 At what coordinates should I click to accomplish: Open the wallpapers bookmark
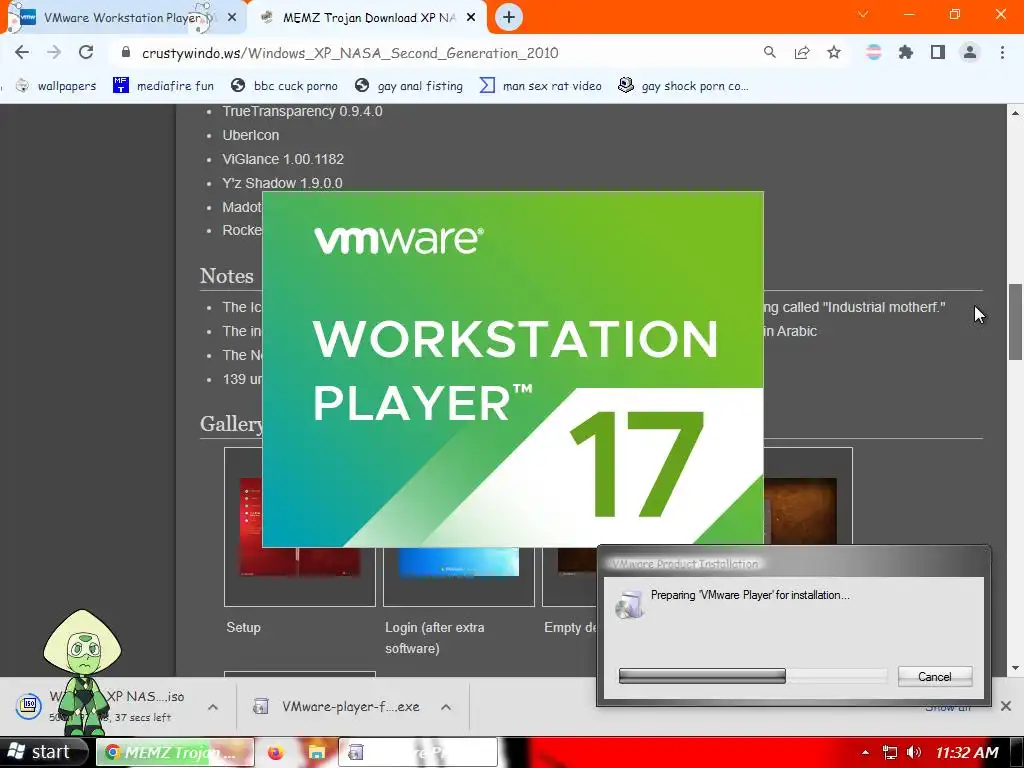(x=56, y=86)
